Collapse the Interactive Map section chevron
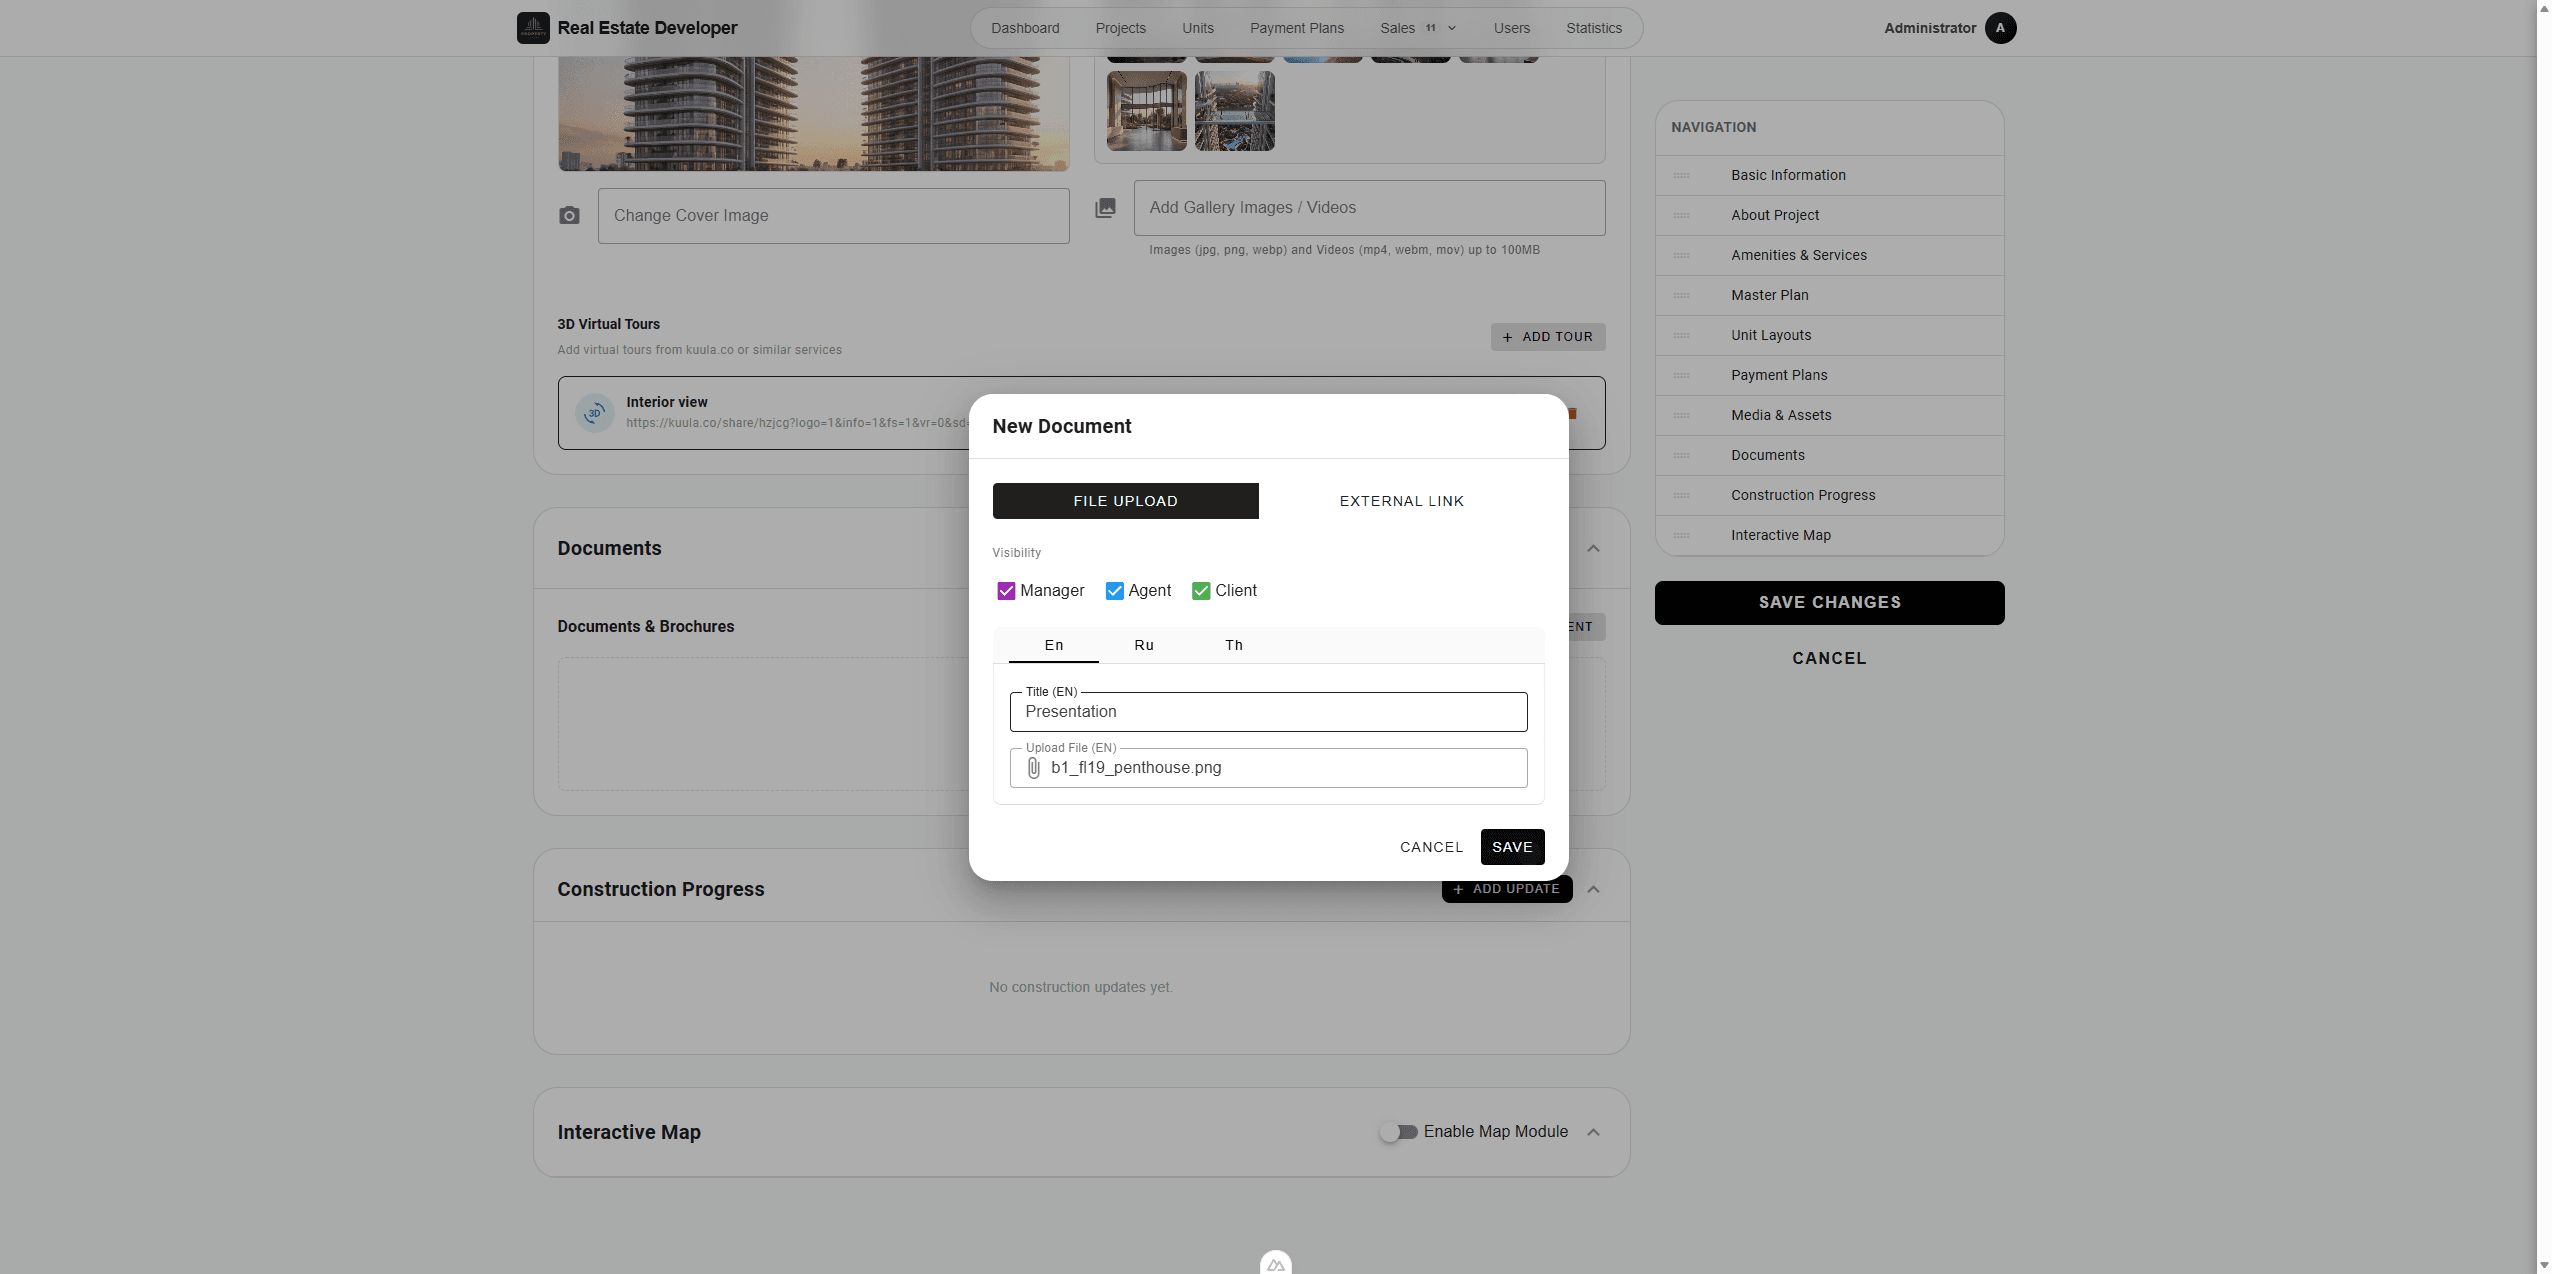The image size is (2552, 1274). [1593, 1132]
